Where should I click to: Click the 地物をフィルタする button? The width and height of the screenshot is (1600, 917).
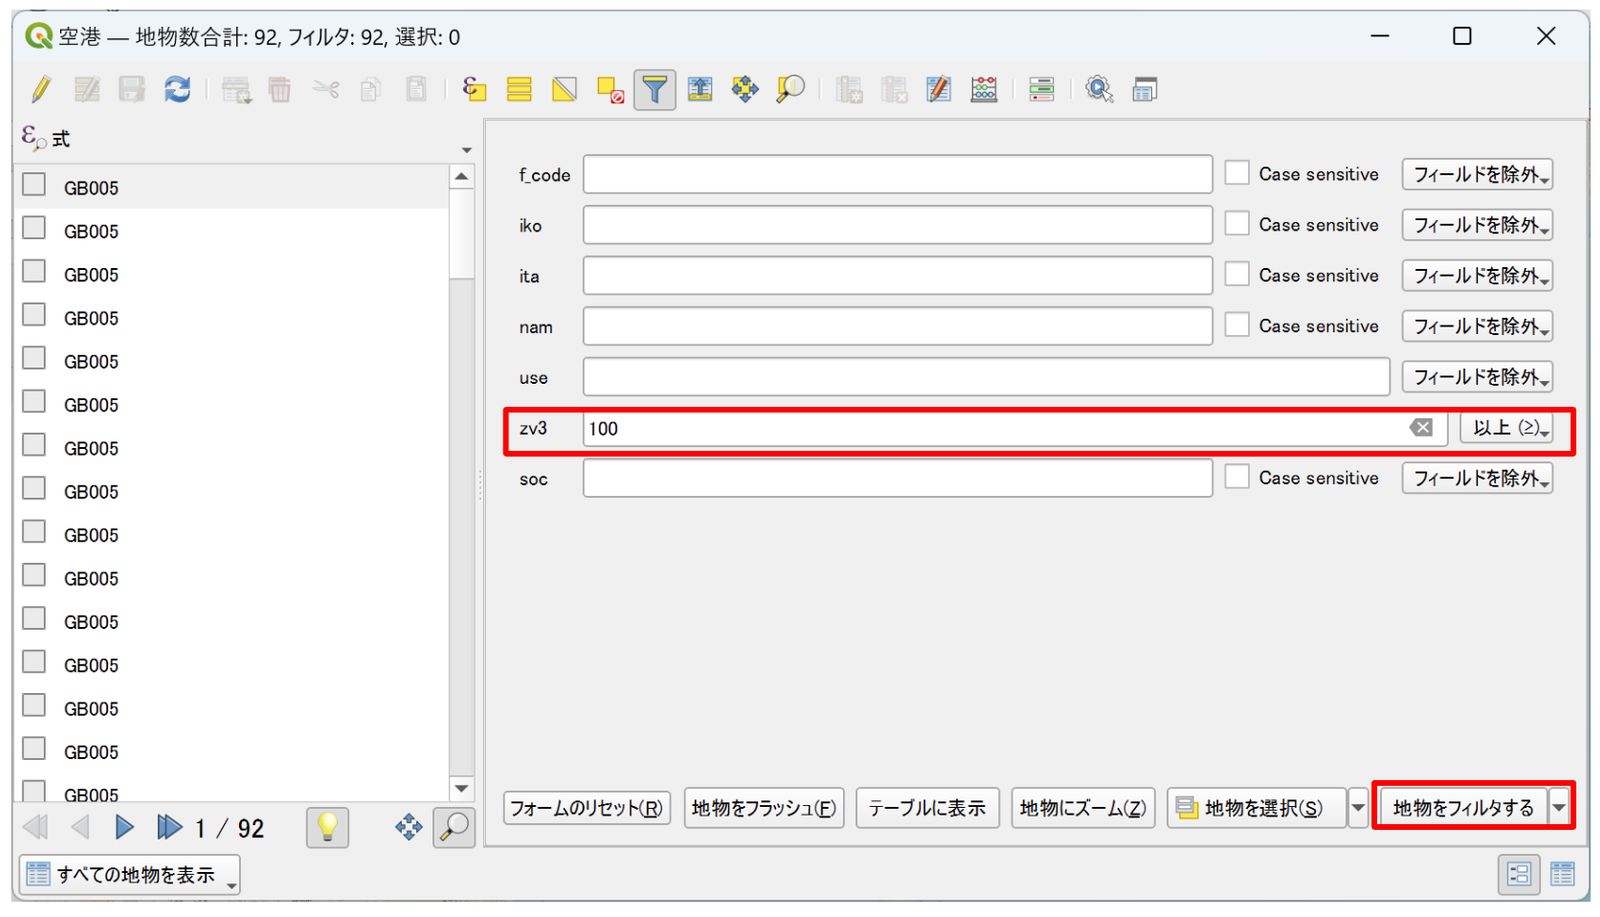tap(1463, 807)
